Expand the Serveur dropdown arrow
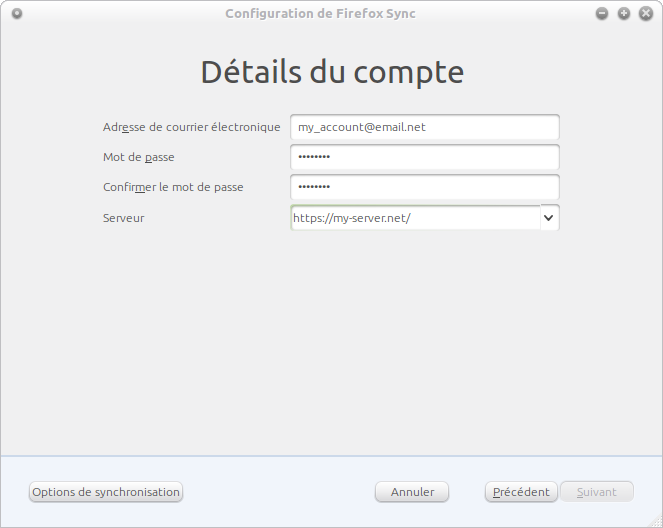 (x=549, y=218)
